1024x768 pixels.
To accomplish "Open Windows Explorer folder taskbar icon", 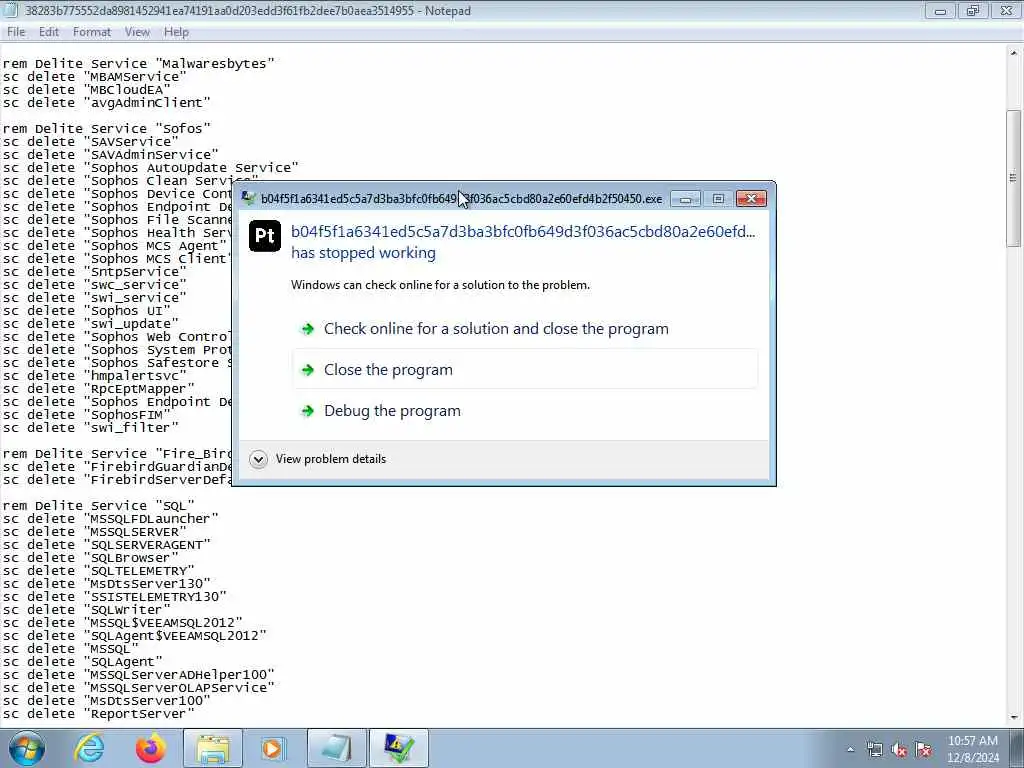I will [x=213, y=748].
